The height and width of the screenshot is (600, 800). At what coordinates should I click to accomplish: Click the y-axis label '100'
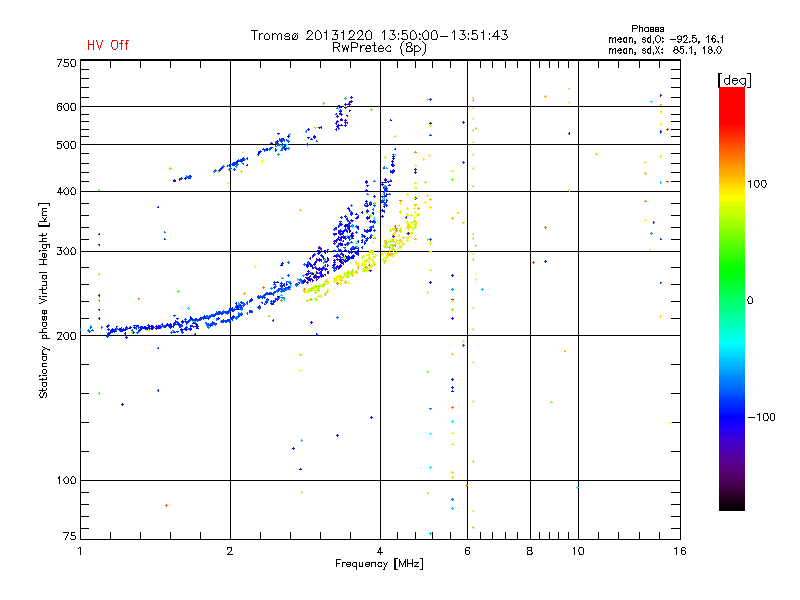point(66,481)
